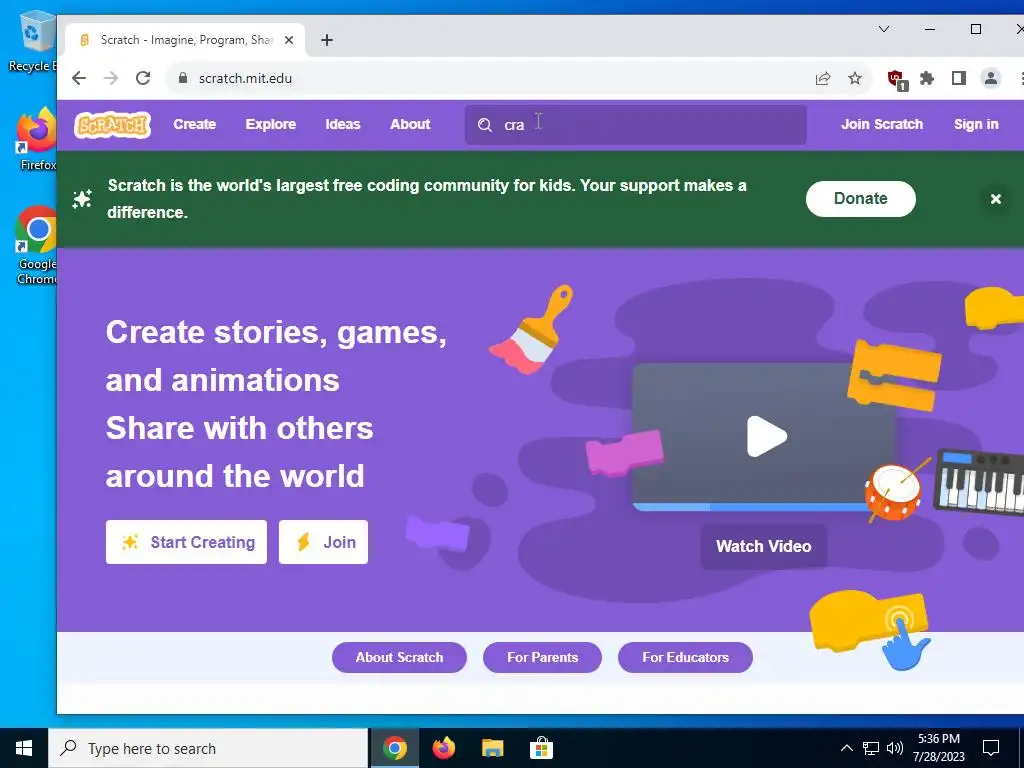1024x768 pixels.
Task: Select the Recycle Bin desktop icon
Action: 33,41
